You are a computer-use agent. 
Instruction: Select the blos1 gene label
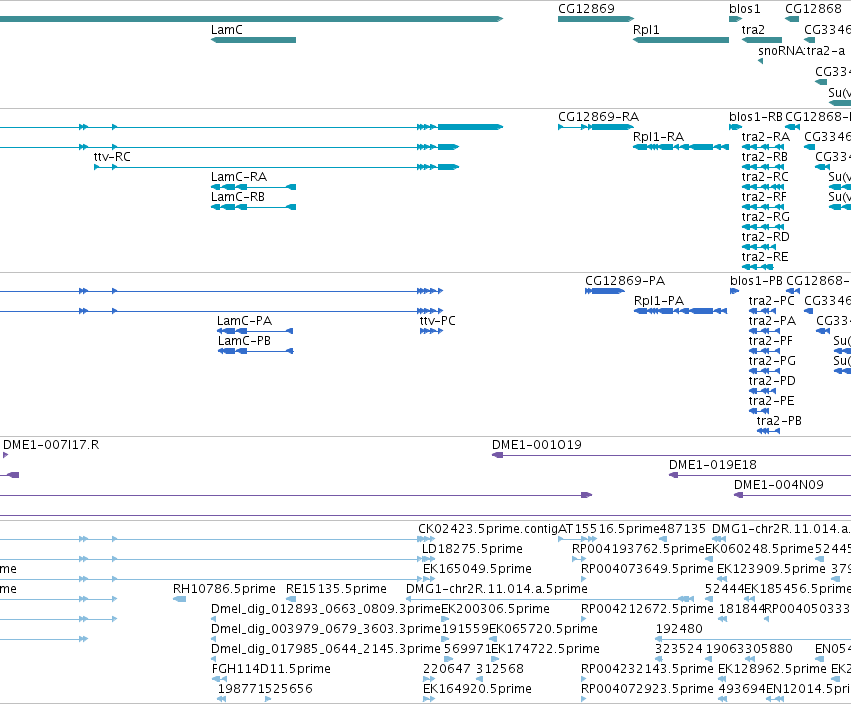(745, 9)
